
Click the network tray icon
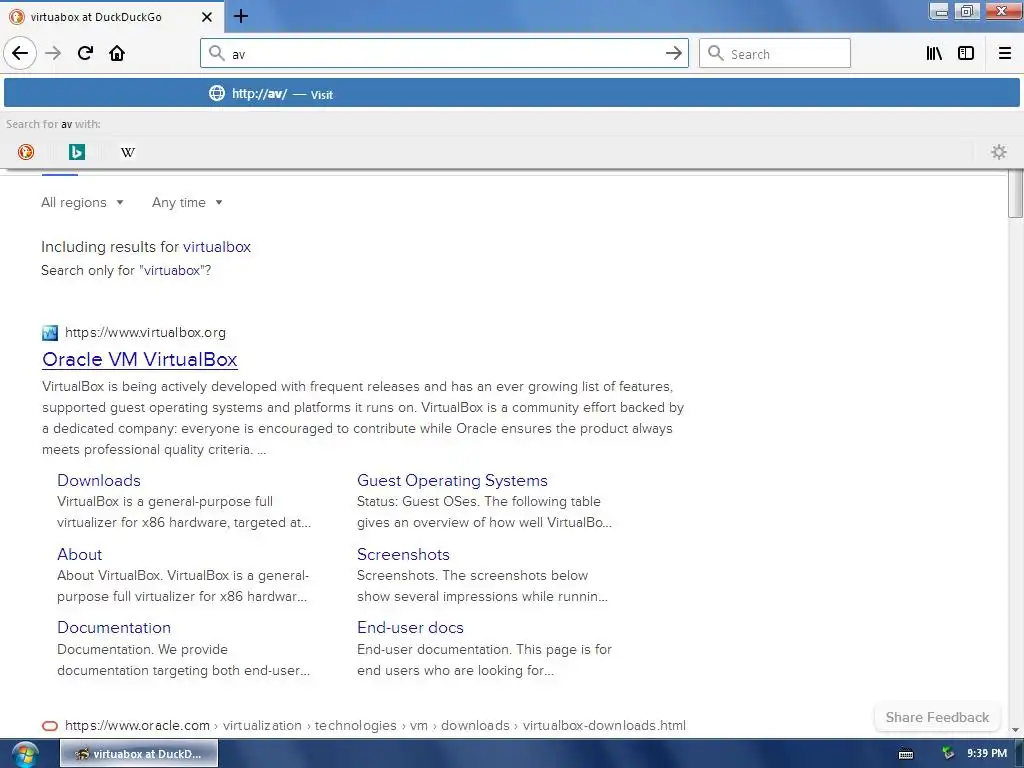coord(948,754)
